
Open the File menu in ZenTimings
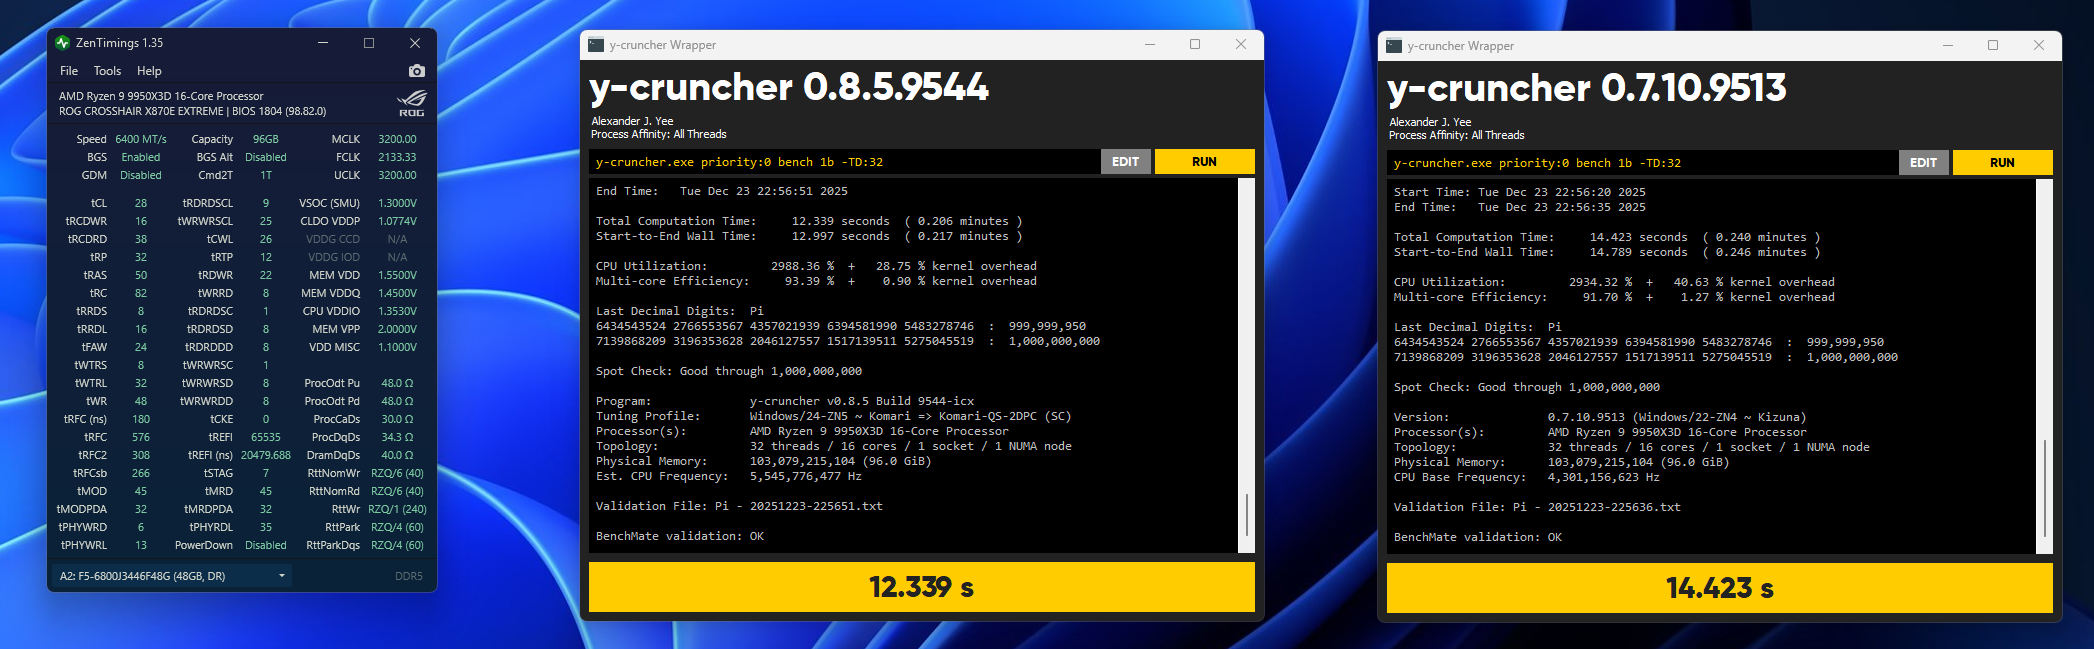coord(69,71)
